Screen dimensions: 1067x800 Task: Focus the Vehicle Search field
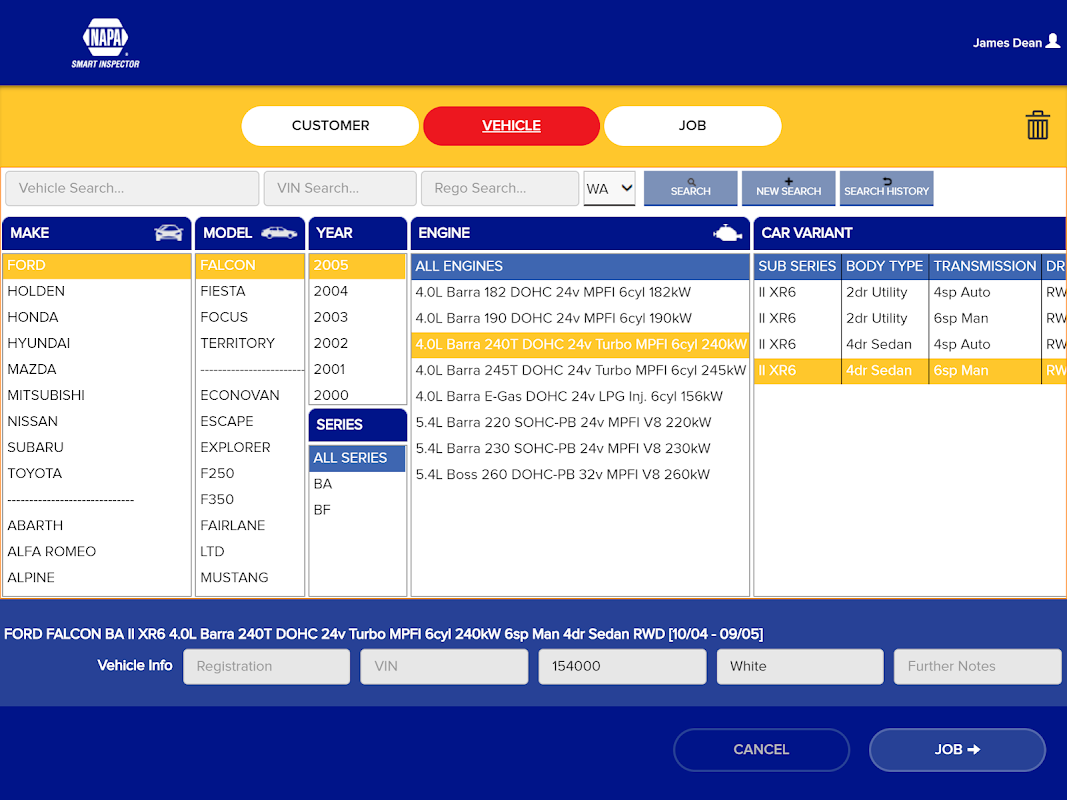(132, 188)
